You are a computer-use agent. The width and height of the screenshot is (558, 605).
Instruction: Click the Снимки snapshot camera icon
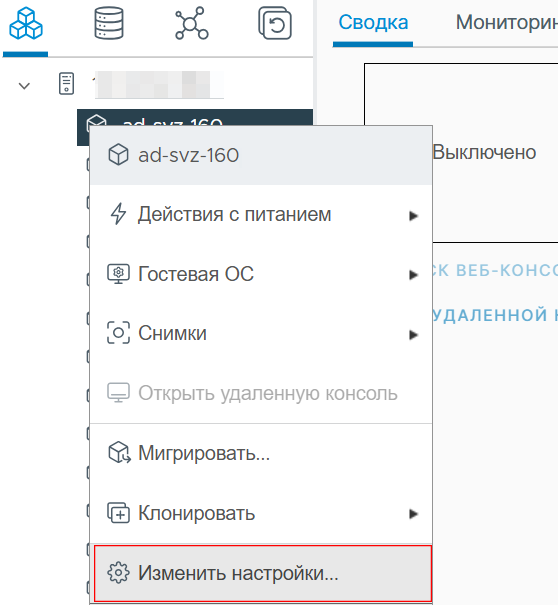(x=118, y=333)
